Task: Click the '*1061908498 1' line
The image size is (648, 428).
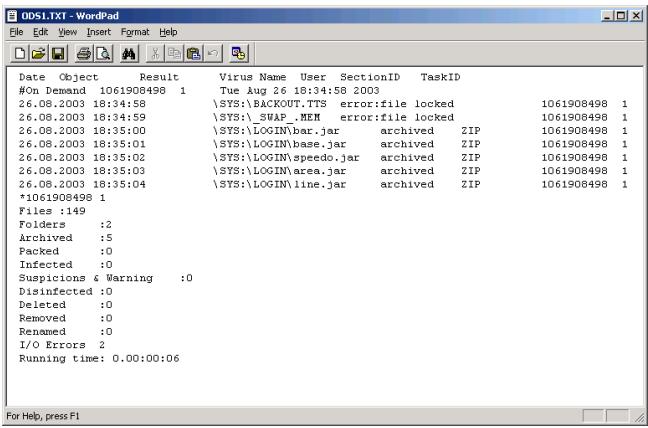Action: point(62,198)
